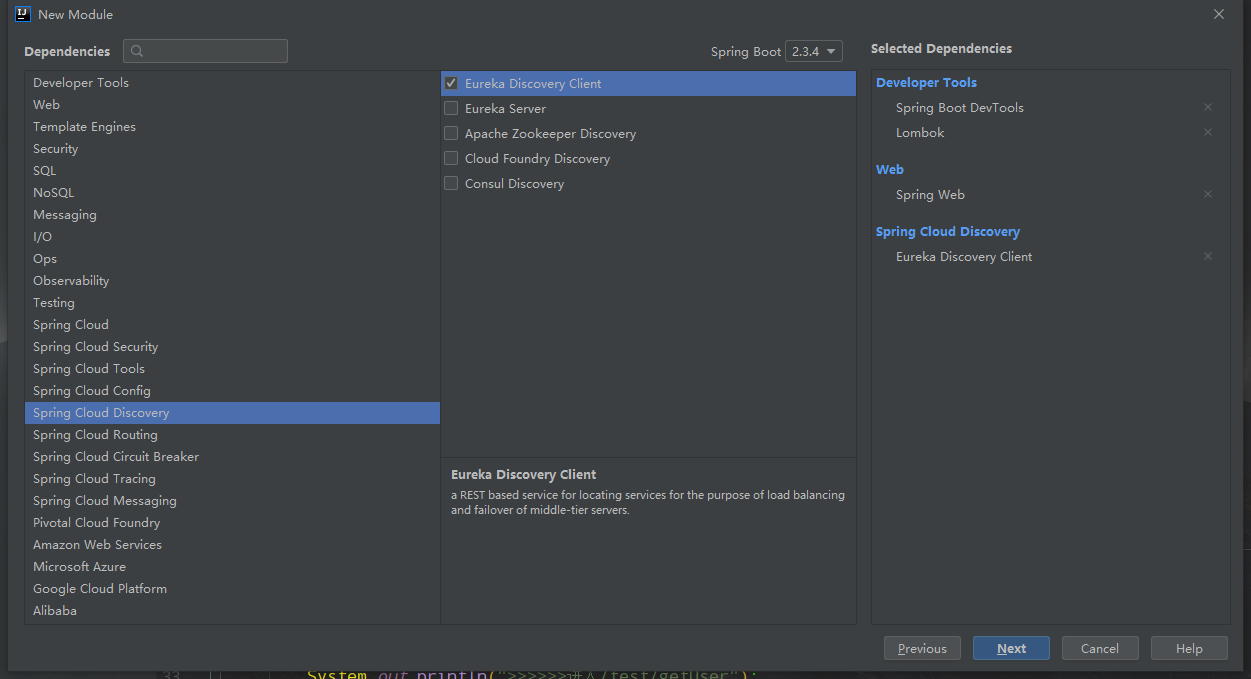Select Eureka Discovery Client in selected list
This screenshot has height=679, width=1251.
(964, 257)
